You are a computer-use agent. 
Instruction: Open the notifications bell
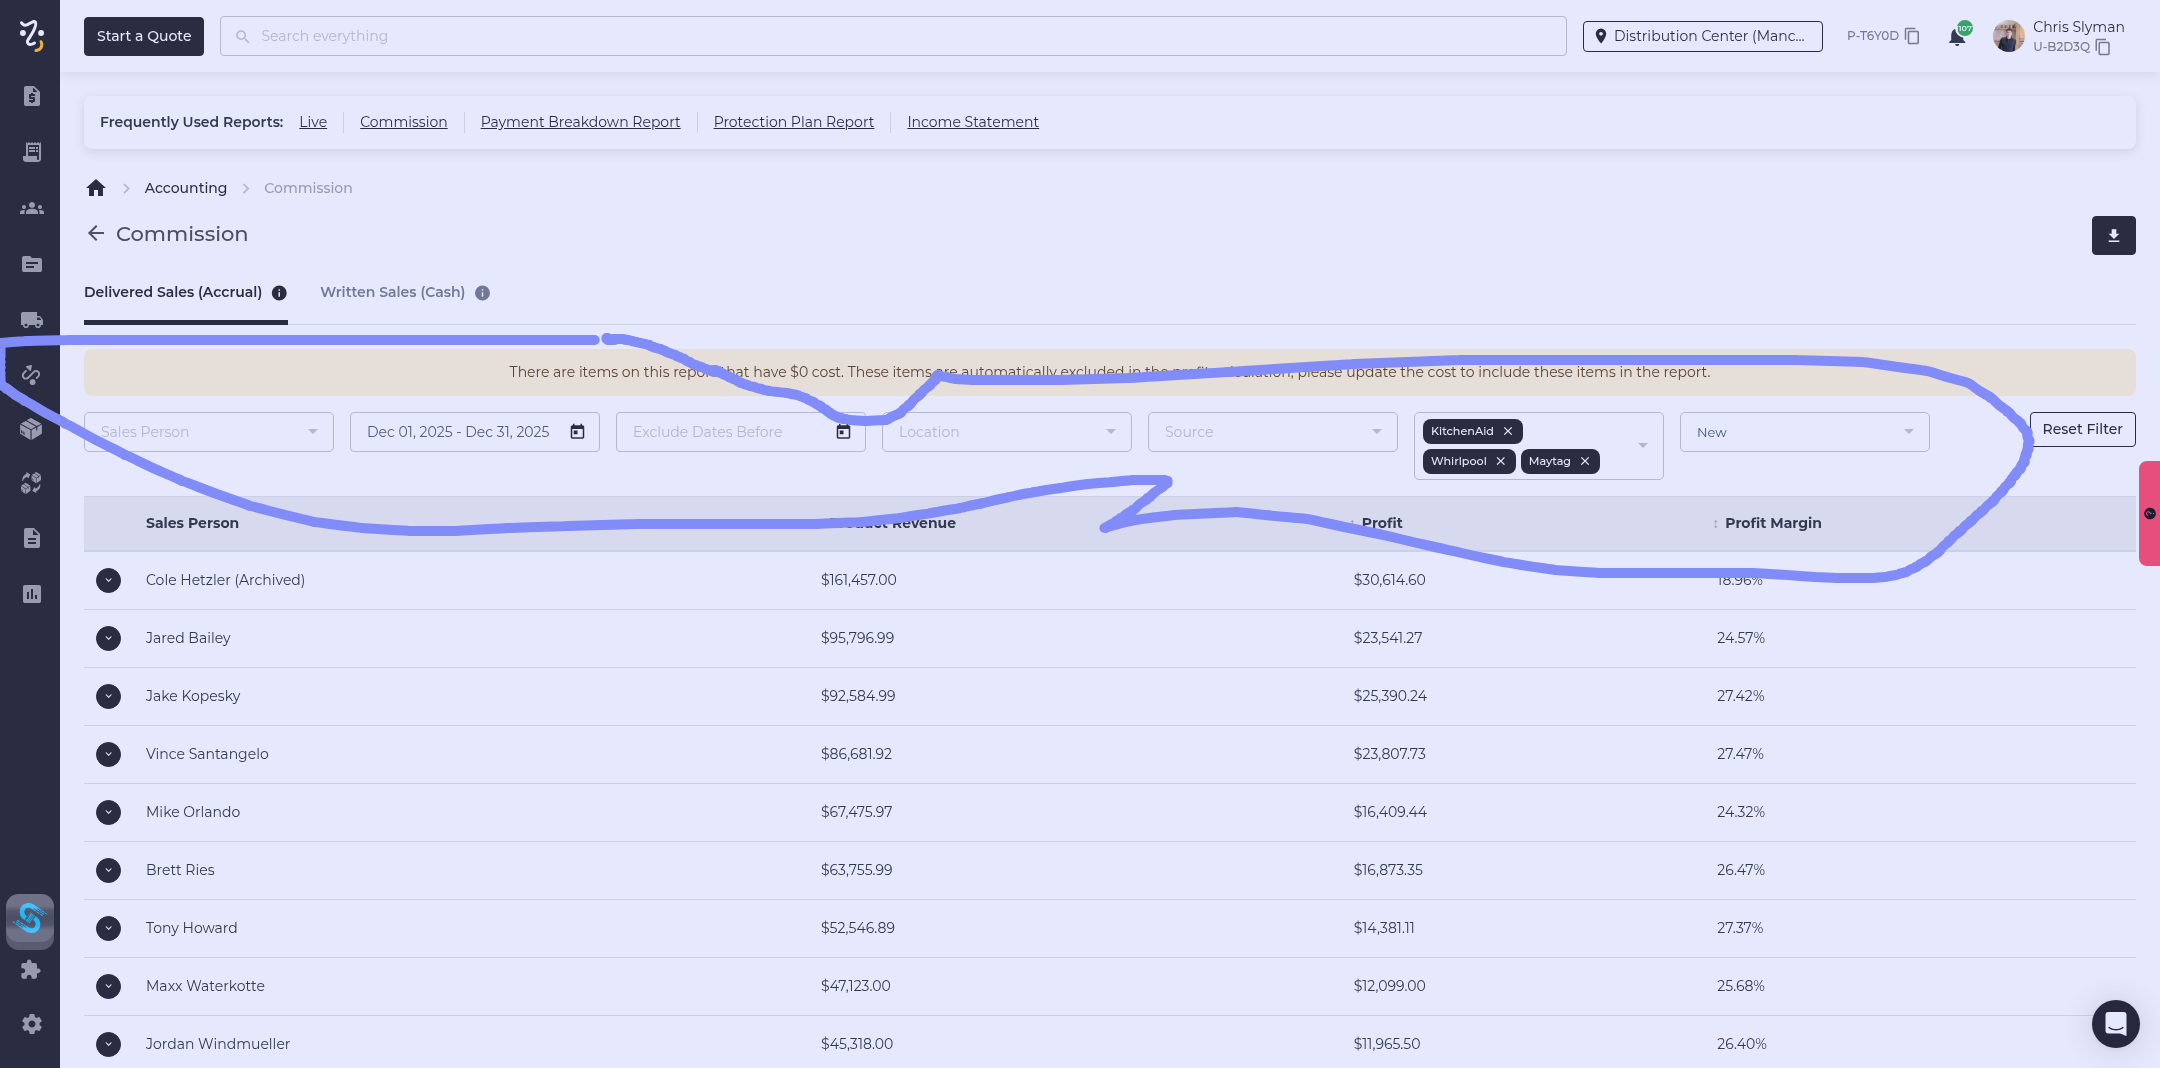point(1956,37)
